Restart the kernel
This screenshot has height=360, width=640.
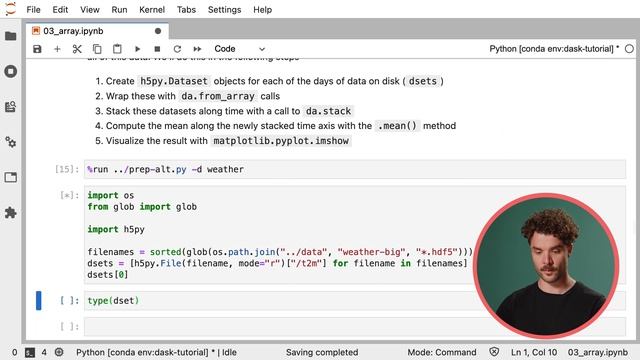click(x=177, y=49)
